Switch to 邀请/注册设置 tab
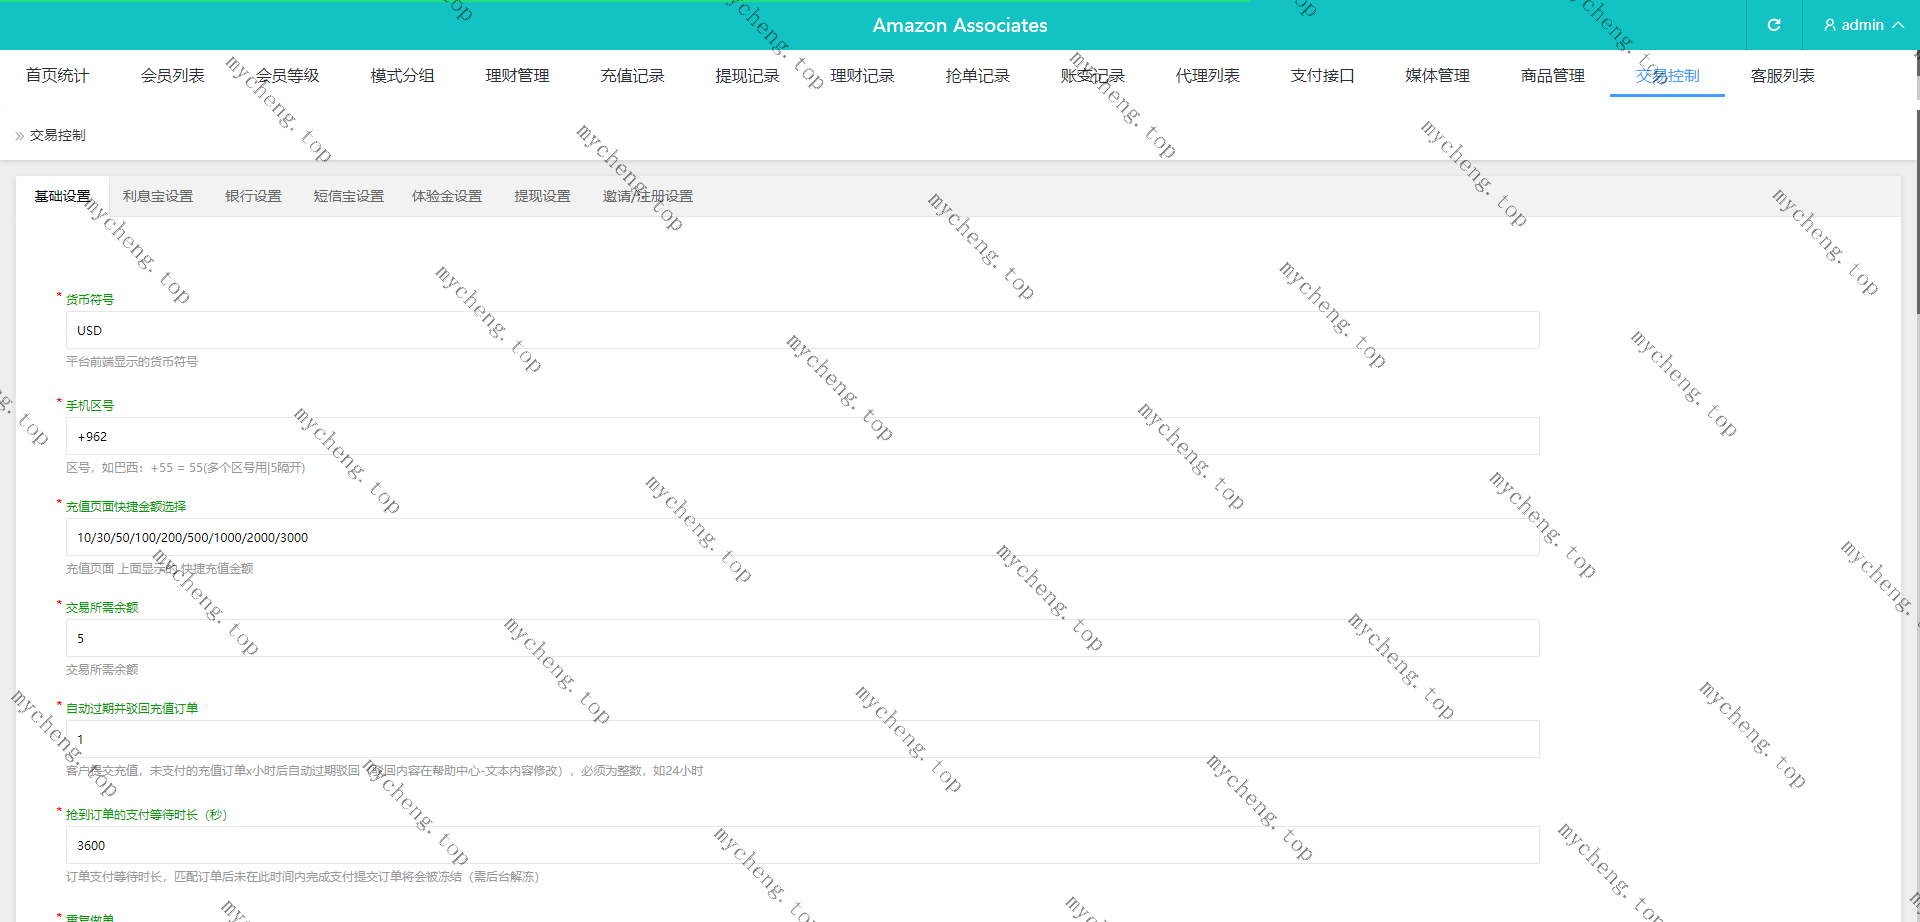The height and width of the screenshot is (922, 1920). click(x=647, y=196)
